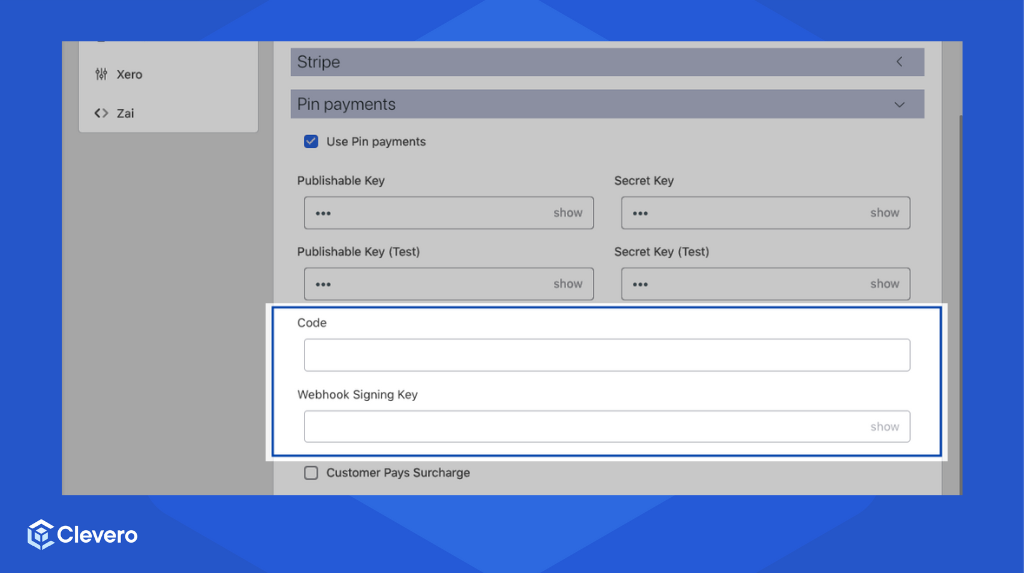Click into the Webhook Signing Key field

pyautogui.click(x=607, y=427)
